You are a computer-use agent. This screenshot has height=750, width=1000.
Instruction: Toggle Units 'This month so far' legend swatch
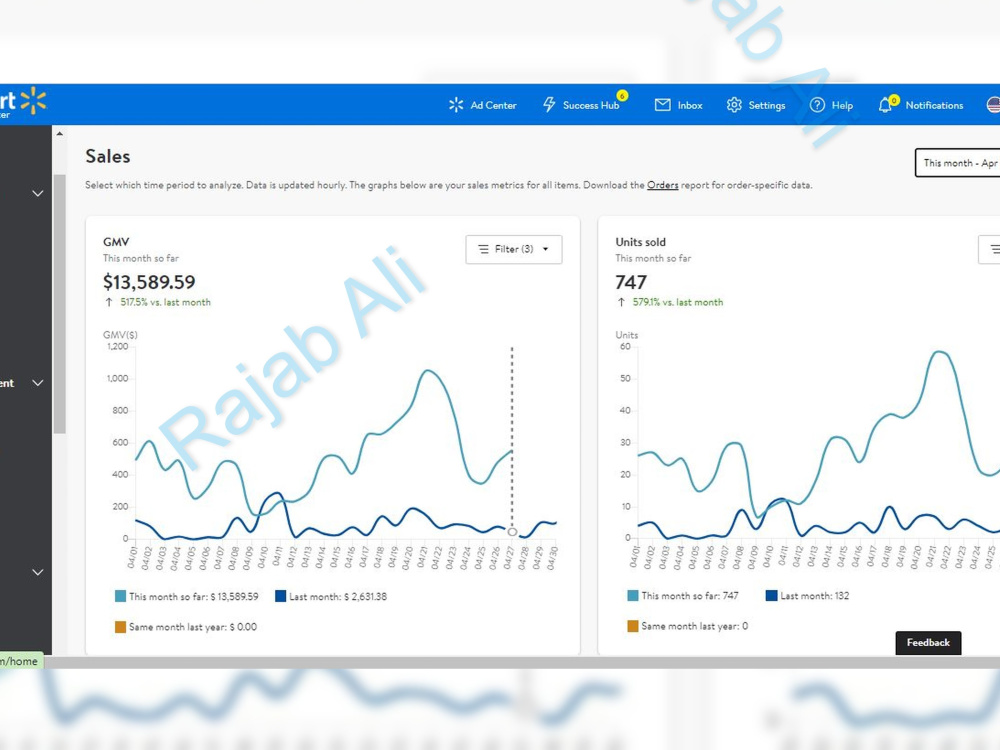(633, 596)
